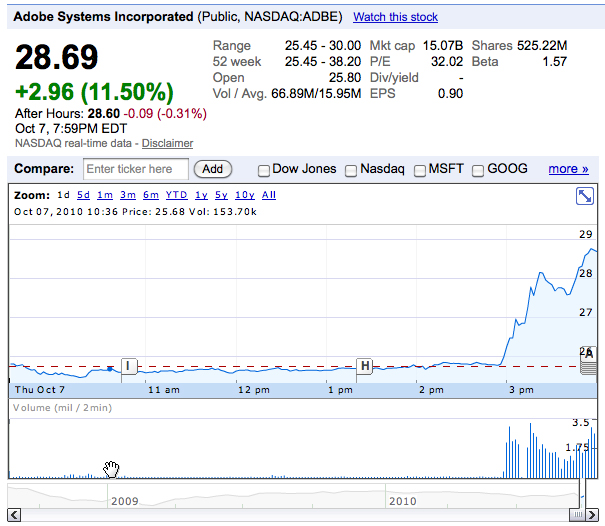Expand the chart to full size icon
Viewport: 605px width, 526px height.
point(585,196)
